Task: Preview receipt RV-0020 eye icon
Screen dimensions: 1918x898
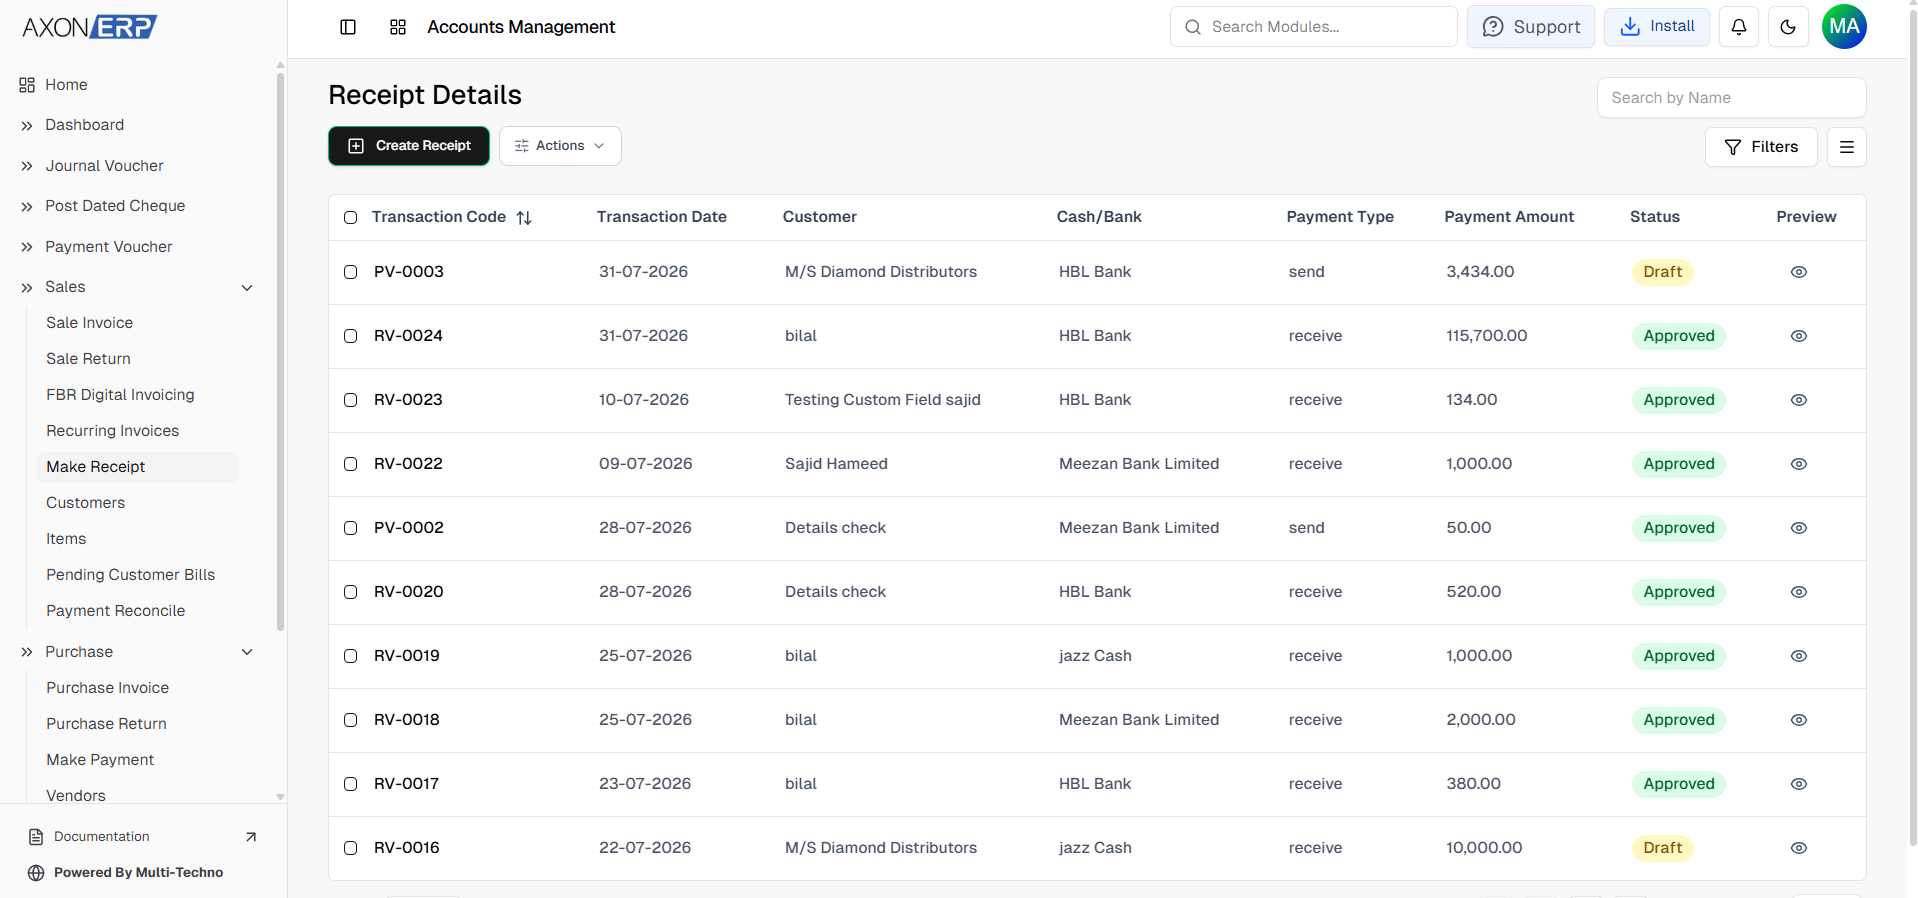Action: tap(1799, 592)
